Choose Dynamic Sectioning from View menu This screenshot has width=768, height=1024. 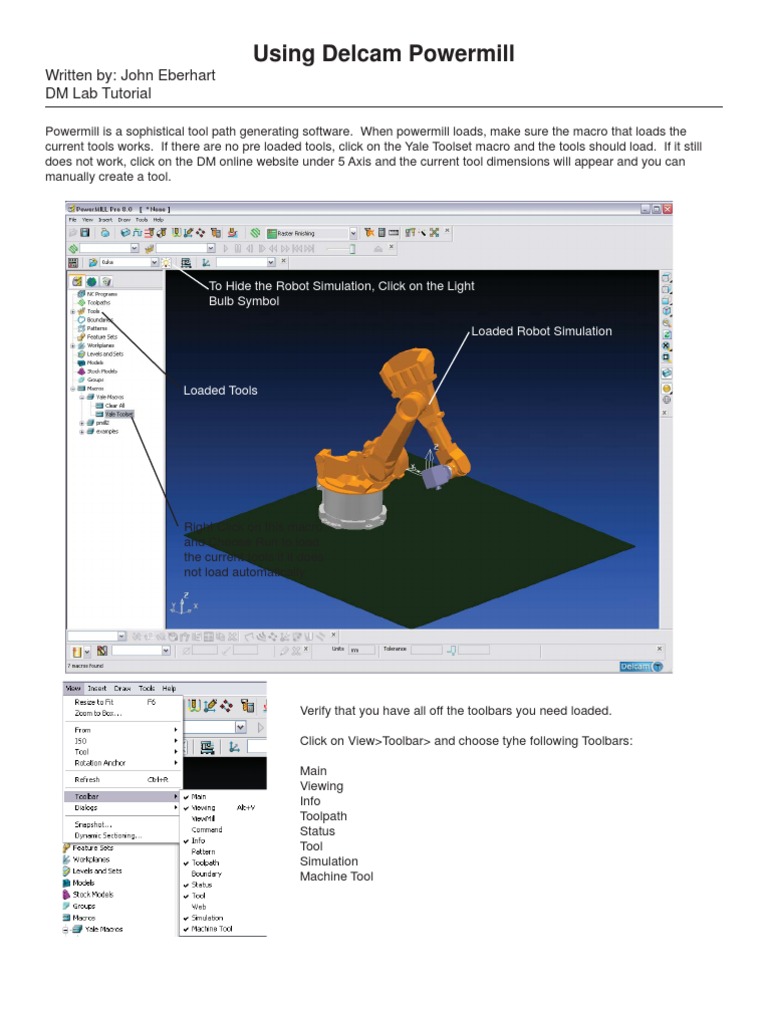click(123, 835)
